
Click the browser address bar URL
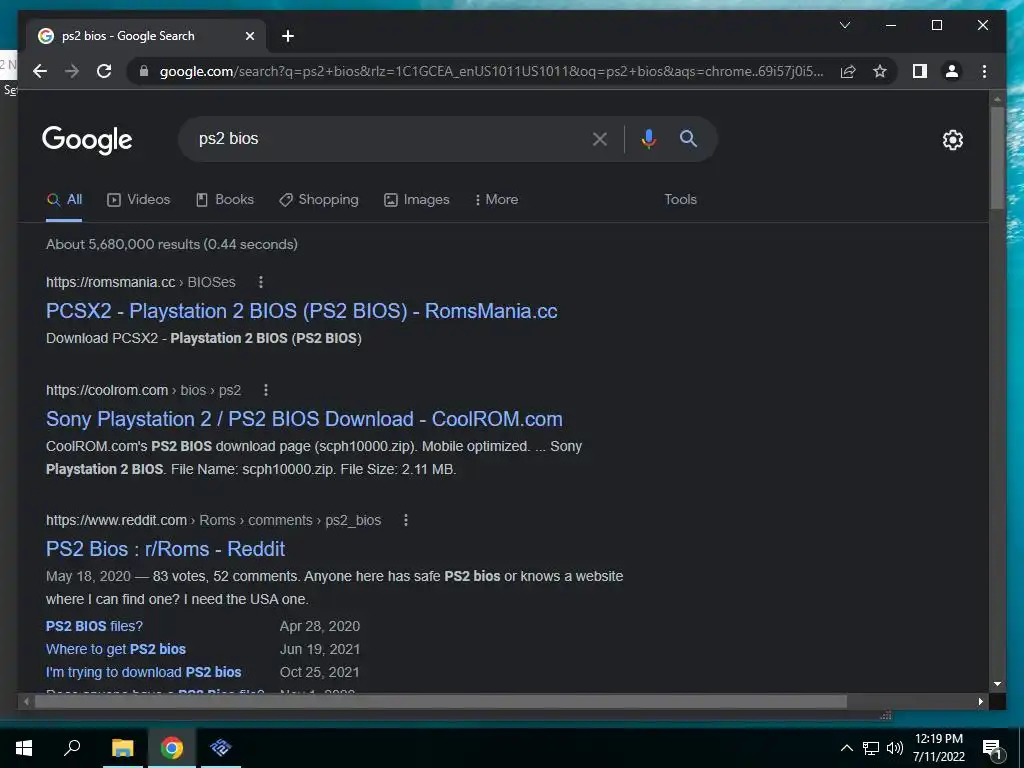(491, 71)
